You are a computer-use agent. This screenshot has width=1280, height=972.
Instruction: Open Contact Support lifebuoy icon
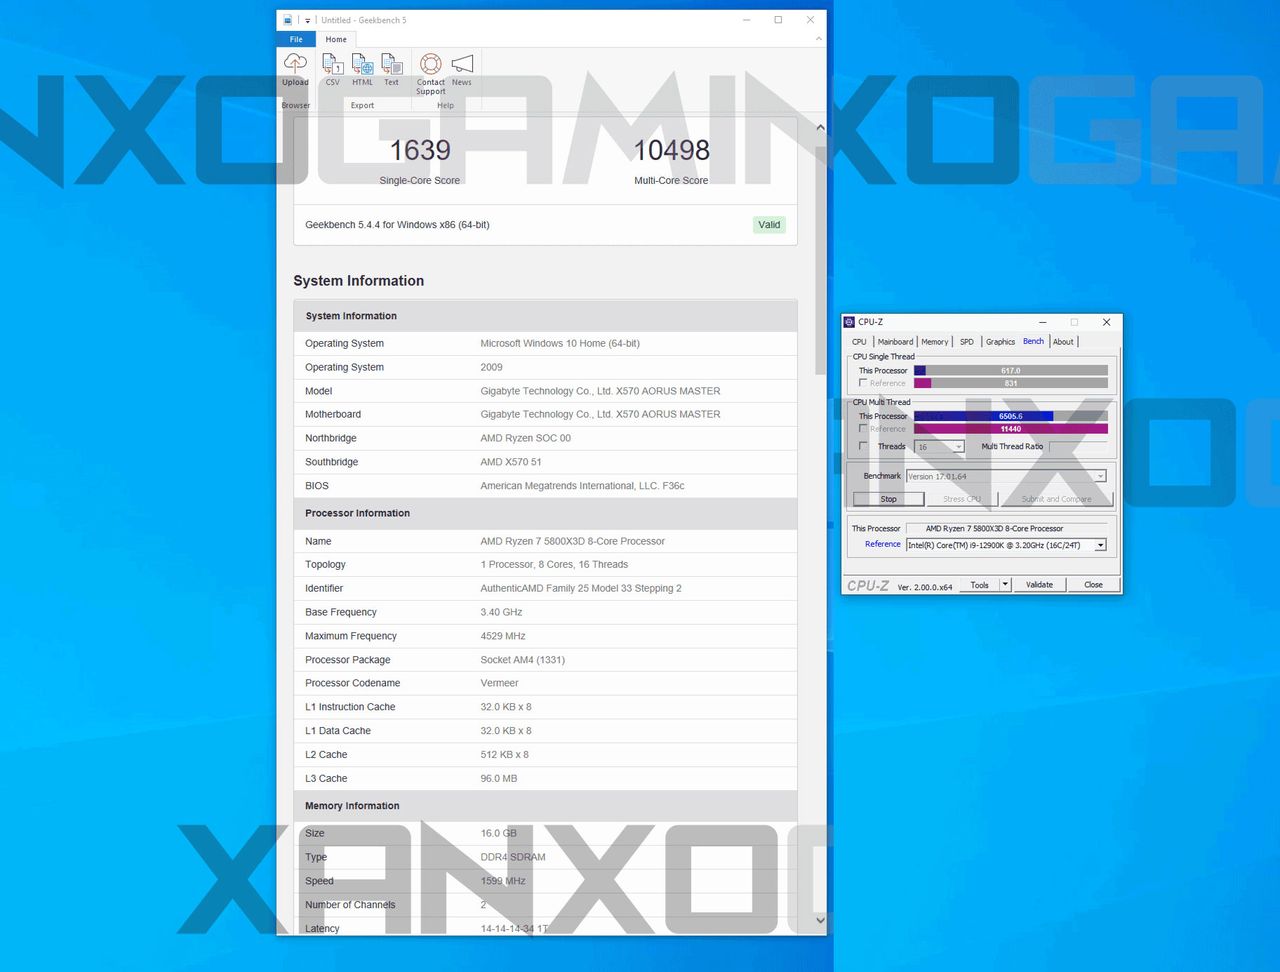point(431,65)
